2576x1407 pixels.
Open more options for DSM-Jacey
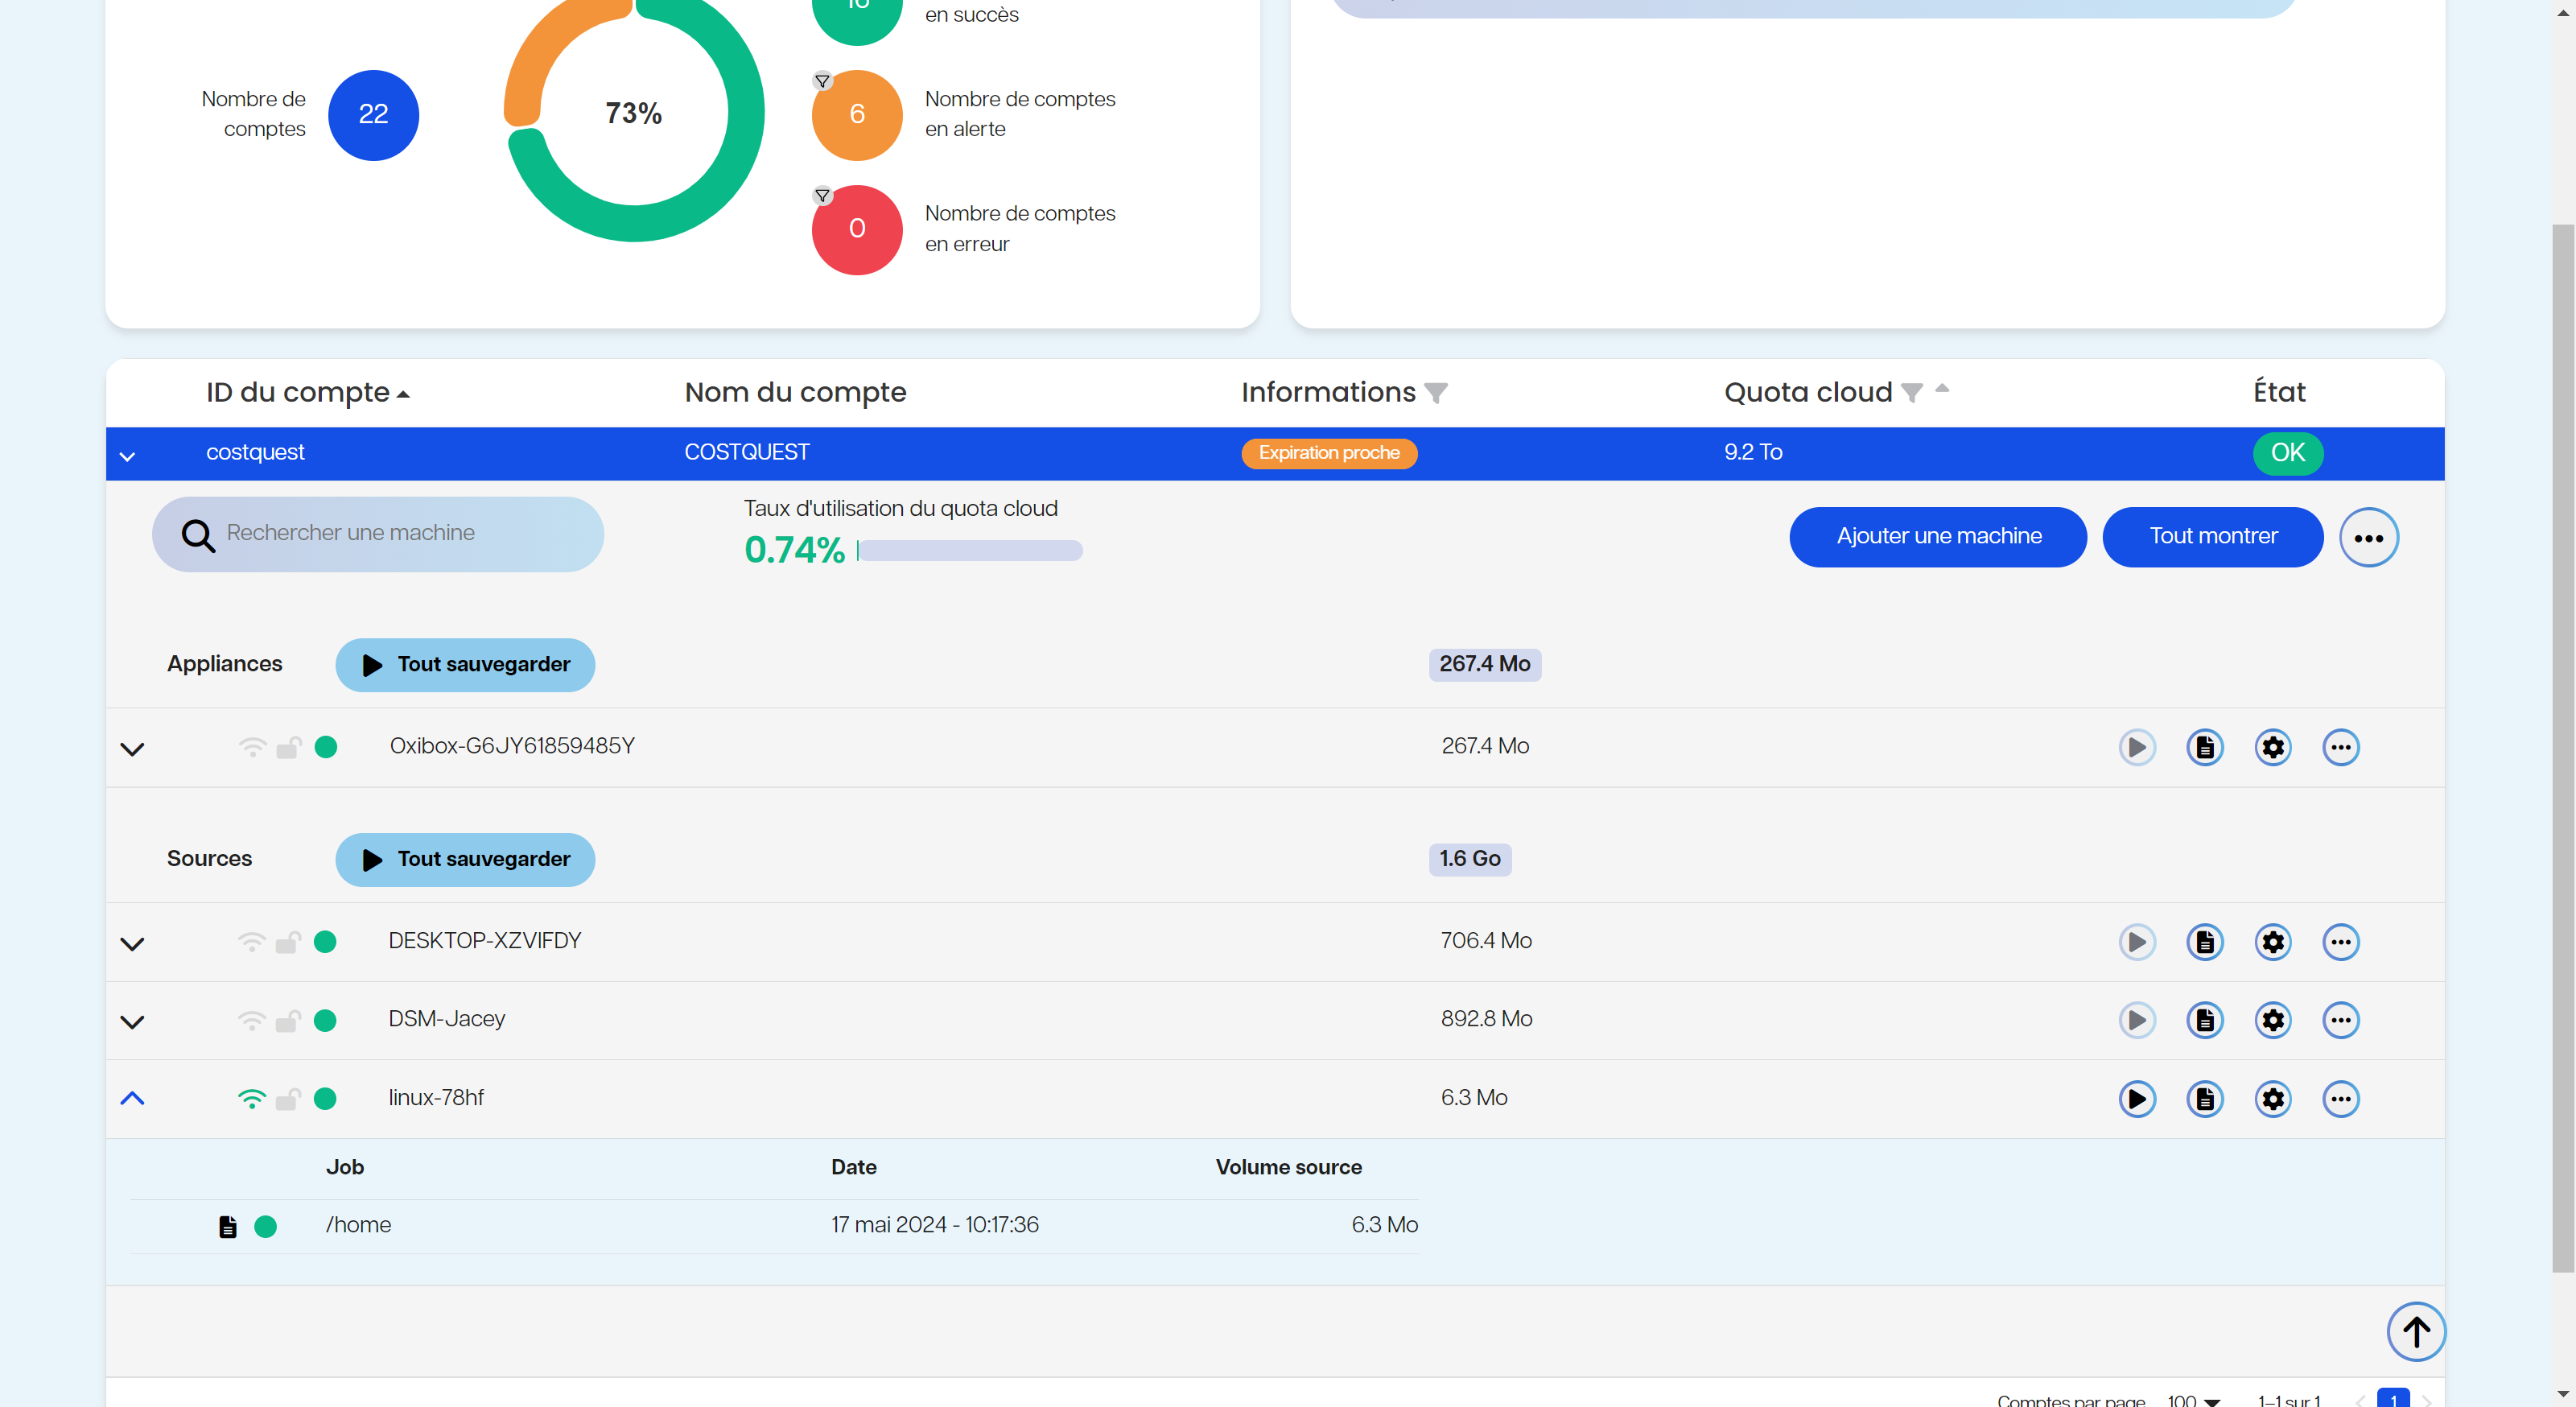(2341, 1020)
